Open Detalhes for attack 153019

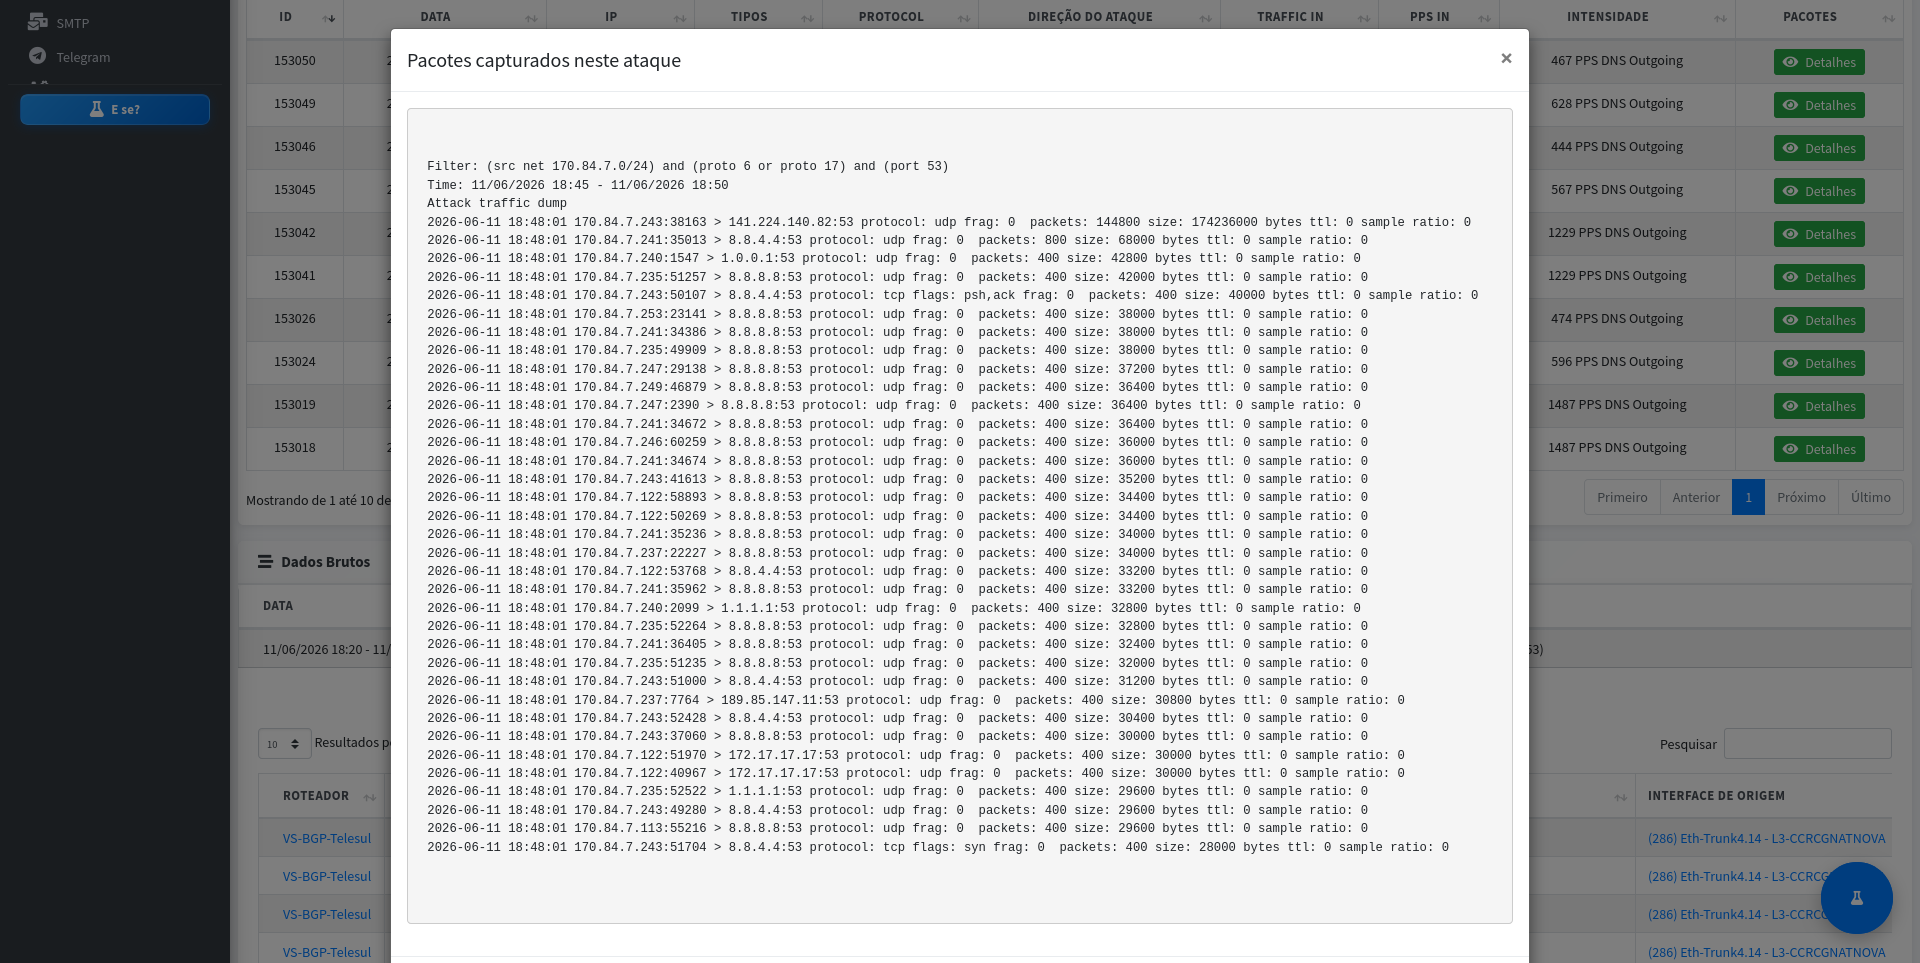tap(1819, 406)
